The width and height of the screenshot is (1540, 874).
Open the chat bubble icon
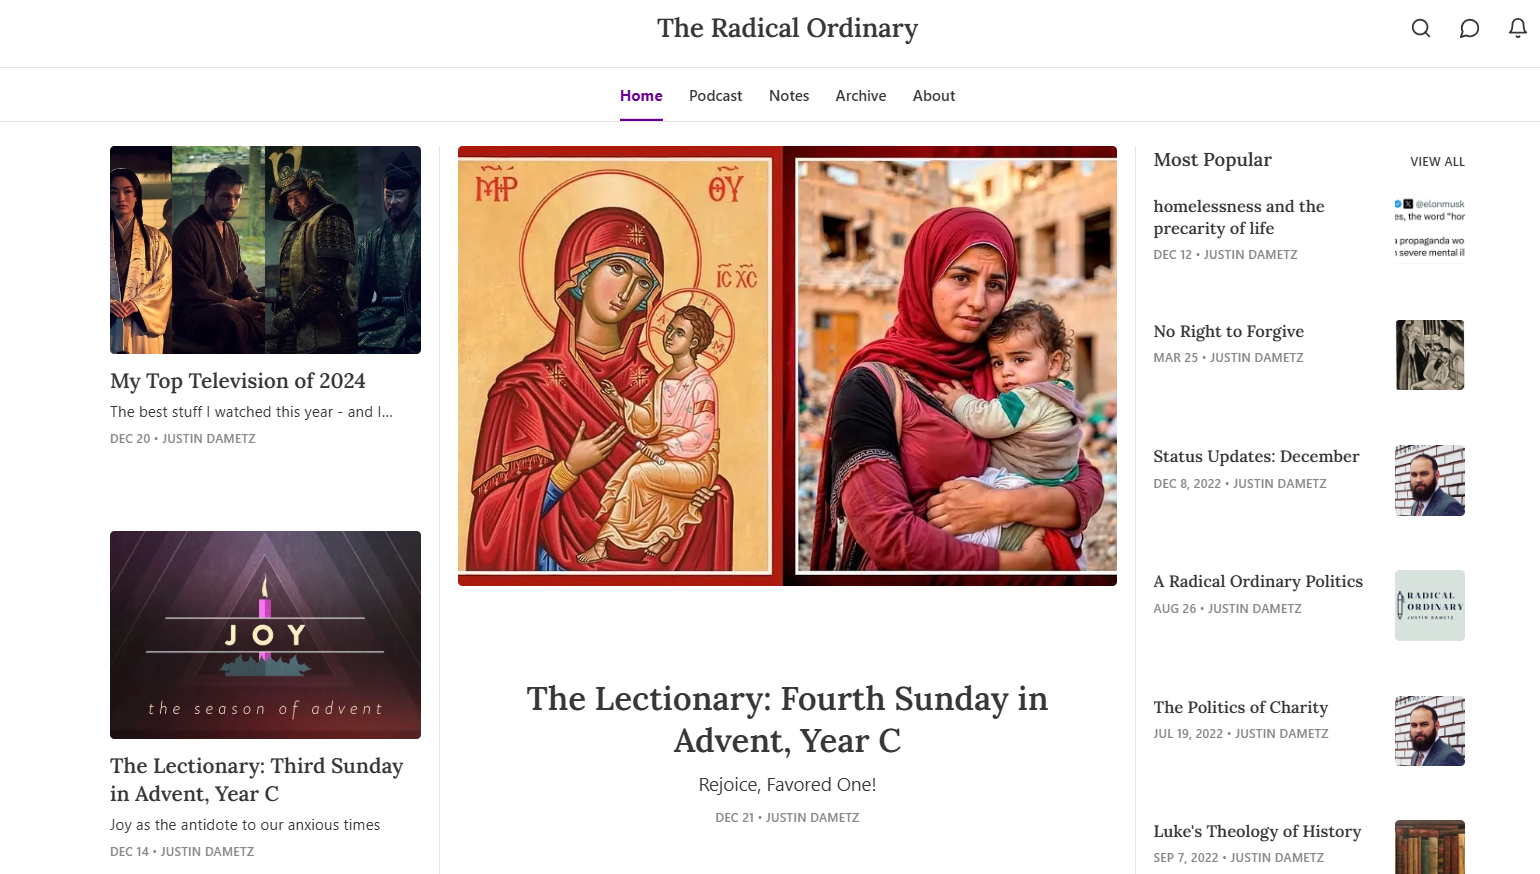[1469, 28]
